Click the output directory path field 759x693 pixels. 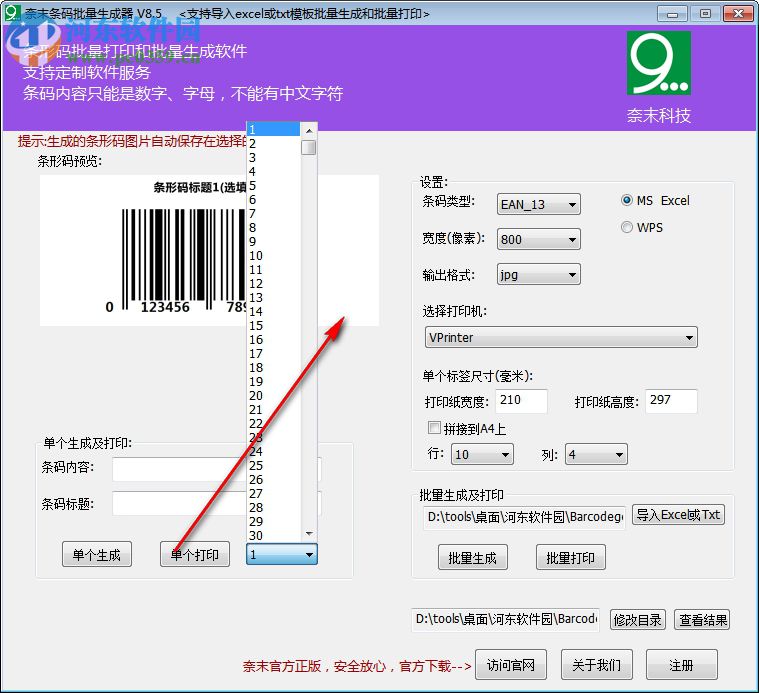pos(505,619)
